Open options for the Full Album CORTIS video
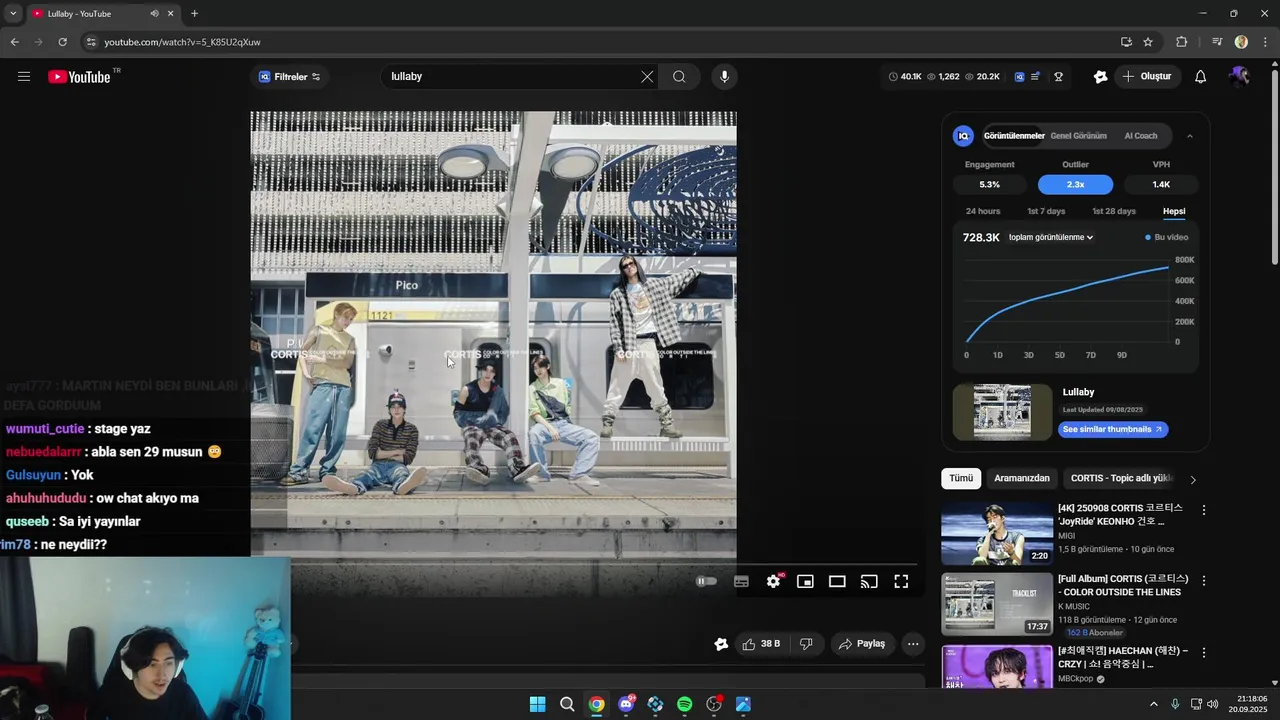Viewport: 1280px width, 720px height. 1204,580
